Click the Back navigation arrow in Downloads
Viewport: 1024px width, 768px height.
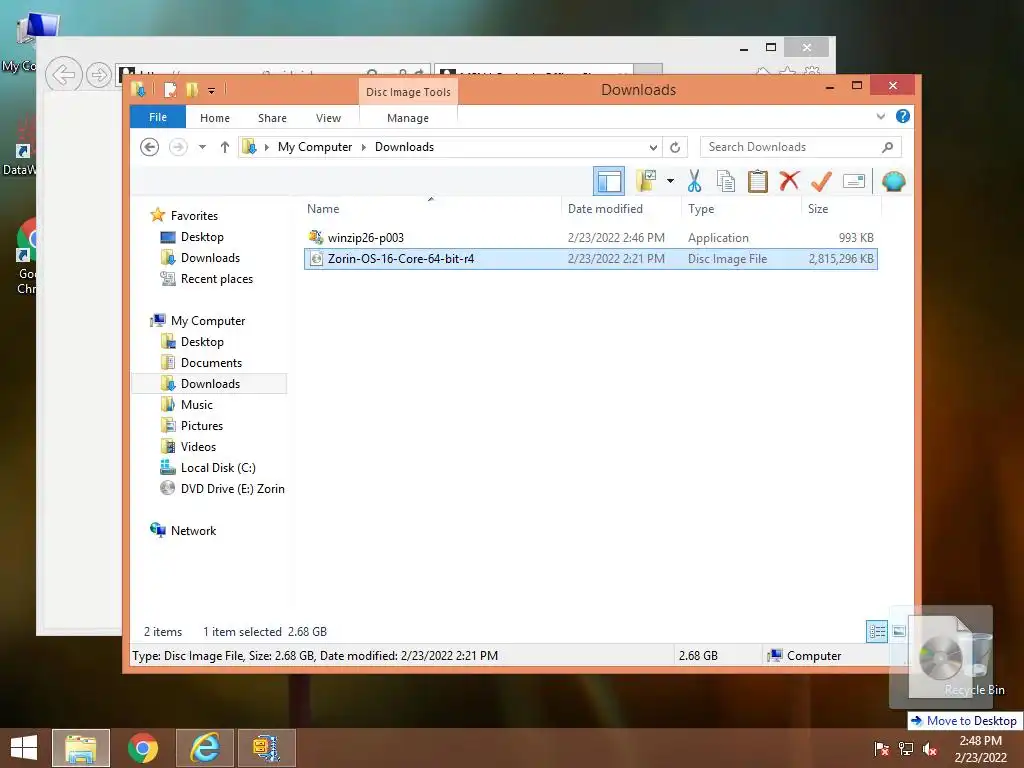[150, 147]
